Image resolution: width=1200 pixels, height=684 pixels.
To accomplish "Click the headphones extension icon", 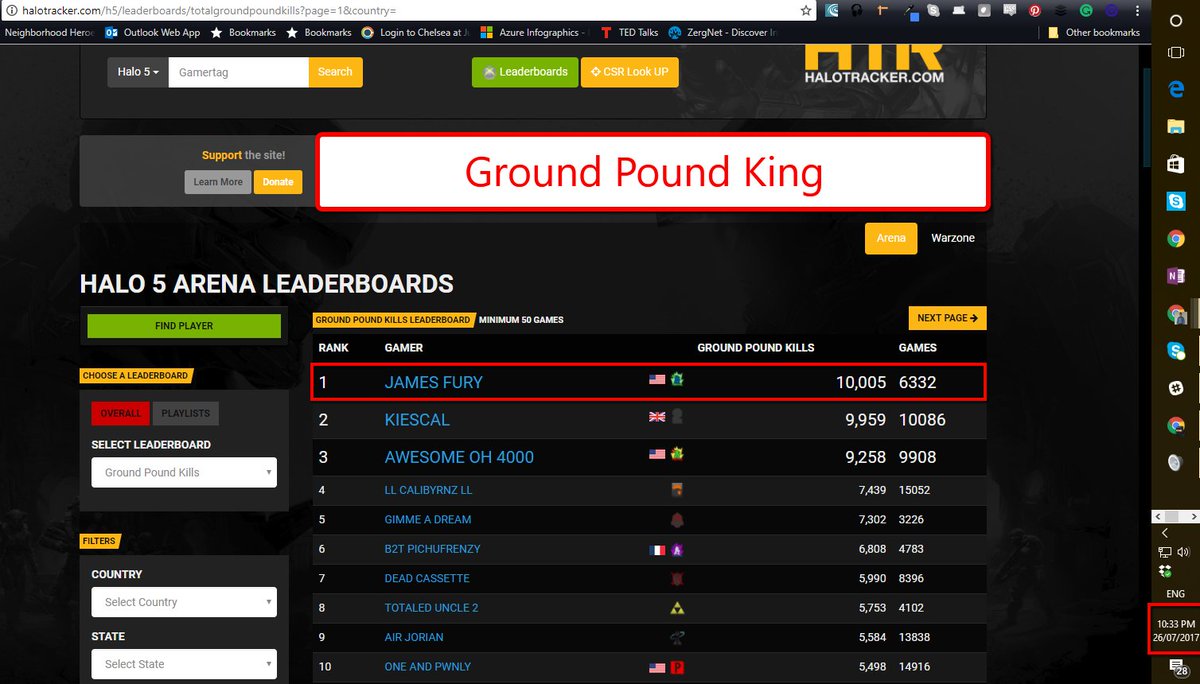I will [857, 10].
